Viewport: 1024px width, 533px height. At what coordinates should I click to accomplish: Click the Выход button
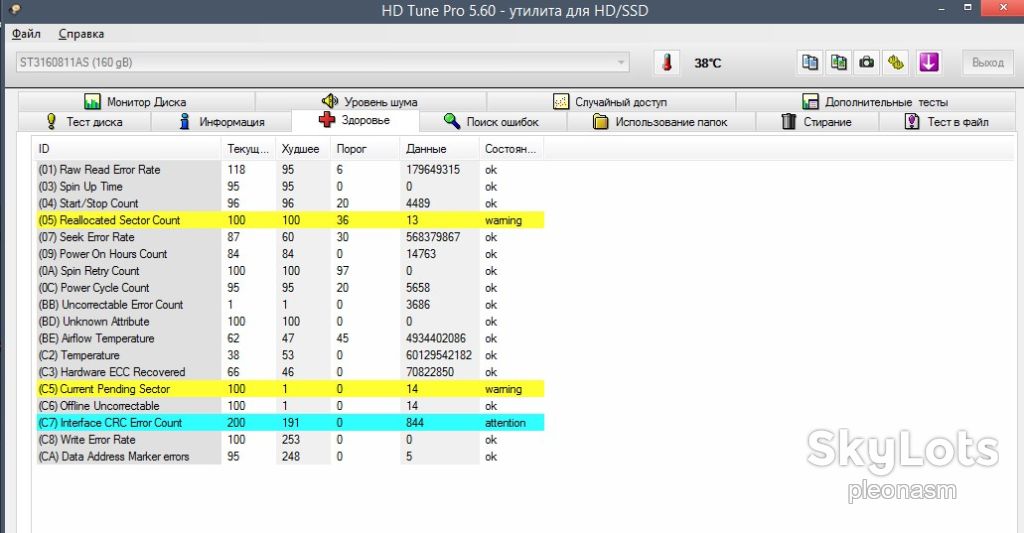(x=987, y=63)
